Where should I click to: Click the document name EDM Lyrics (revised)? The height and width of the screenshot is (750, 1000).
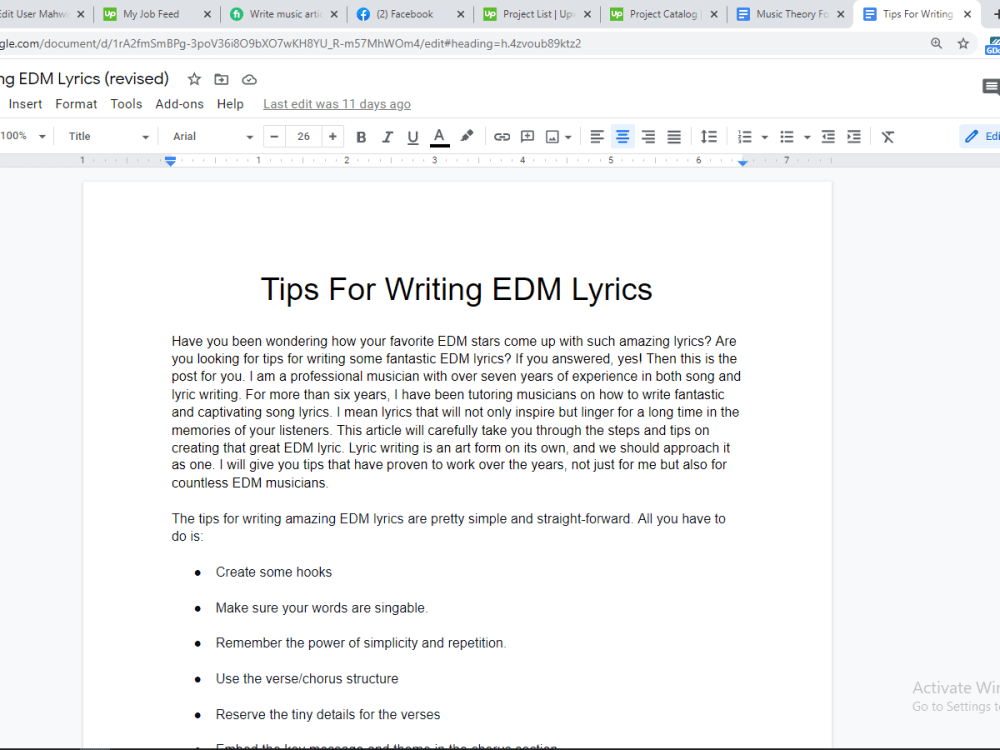(85, 78)
